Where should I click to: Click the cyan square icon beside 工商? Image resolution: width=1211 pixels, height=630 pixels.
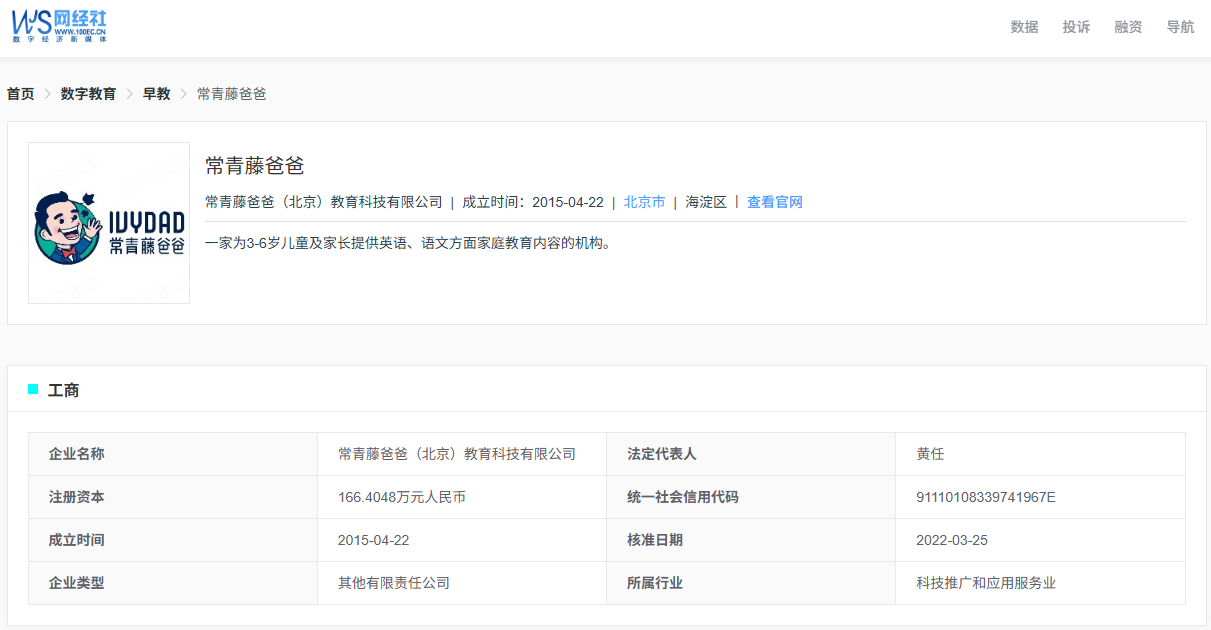pos(33,389)
